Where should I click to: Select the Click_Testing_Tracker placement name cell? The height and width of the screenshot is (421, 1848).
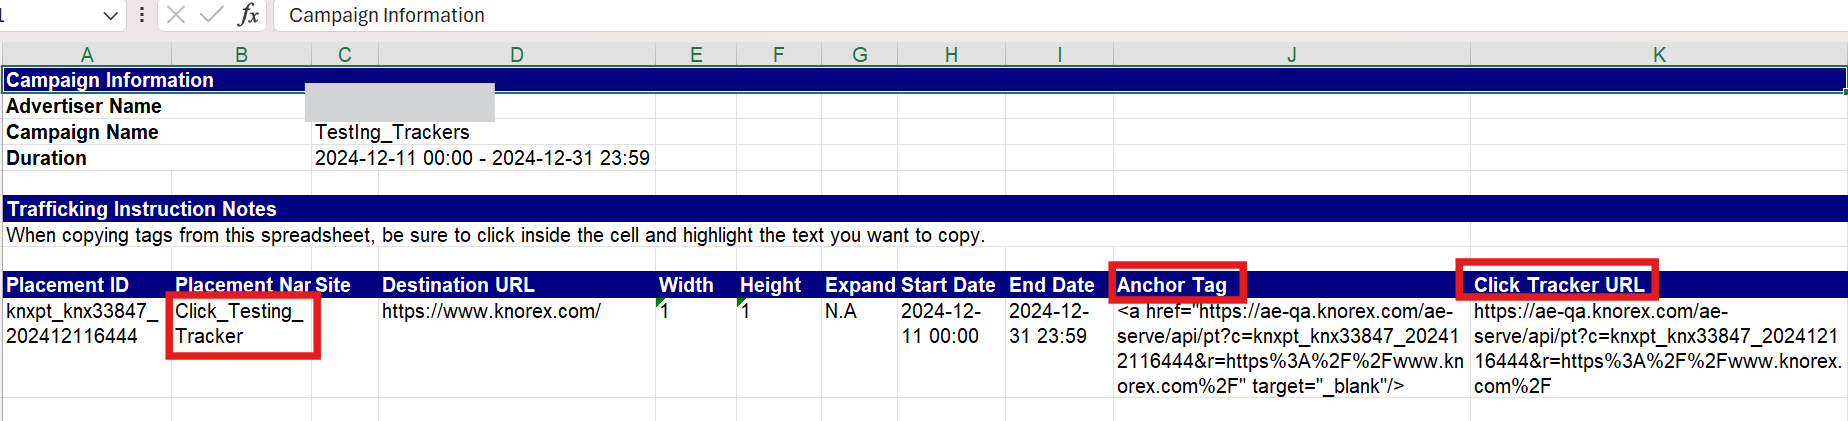(x=240, y=324)
